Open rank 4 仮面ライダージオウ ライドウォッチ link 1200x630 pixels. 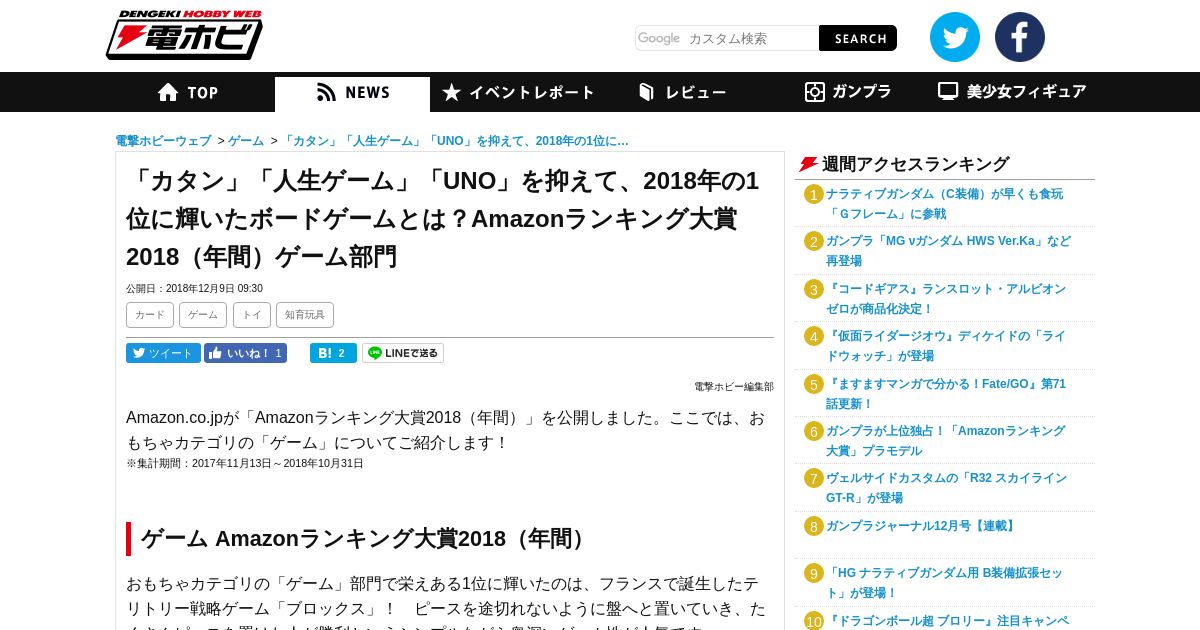(x=946, y=346)
